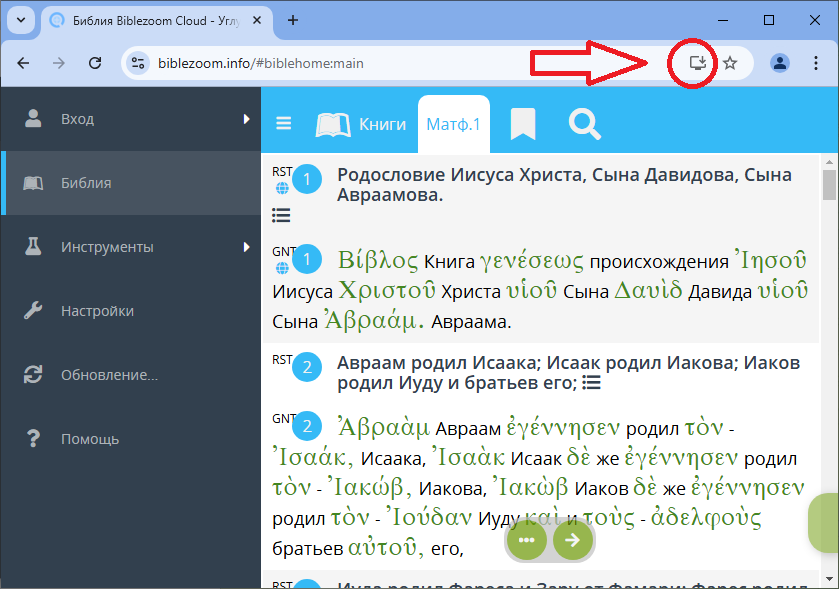The image size is (839, 589).
Task: Click the Greek word Χριστοῦ
Action: tap(387, 290)
